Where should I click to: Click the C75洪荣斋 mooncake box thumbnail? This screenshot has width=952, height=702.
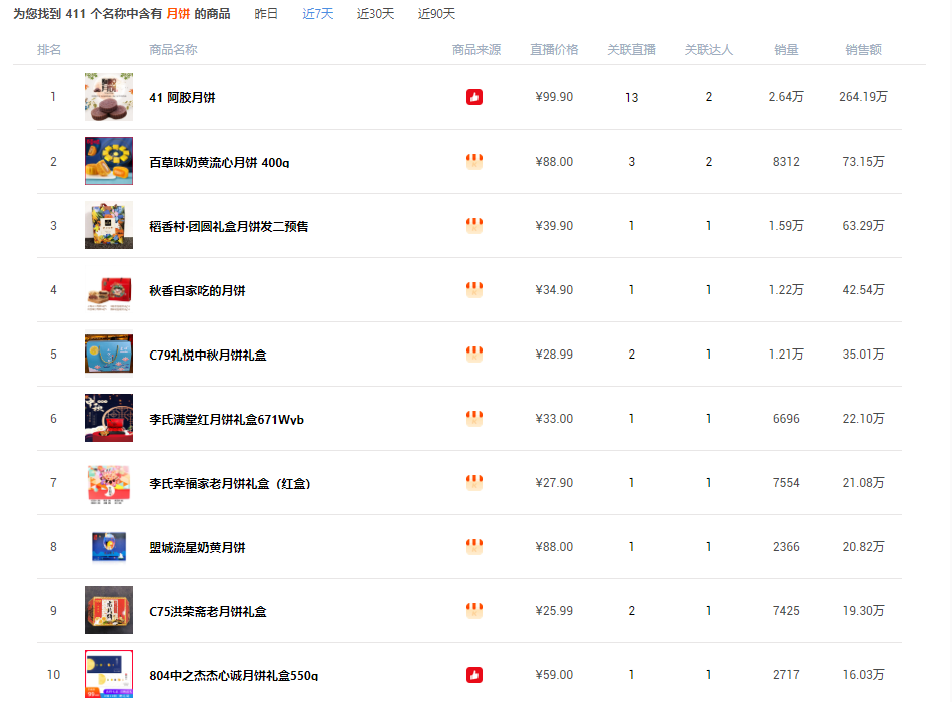click(x=109, y=610)
